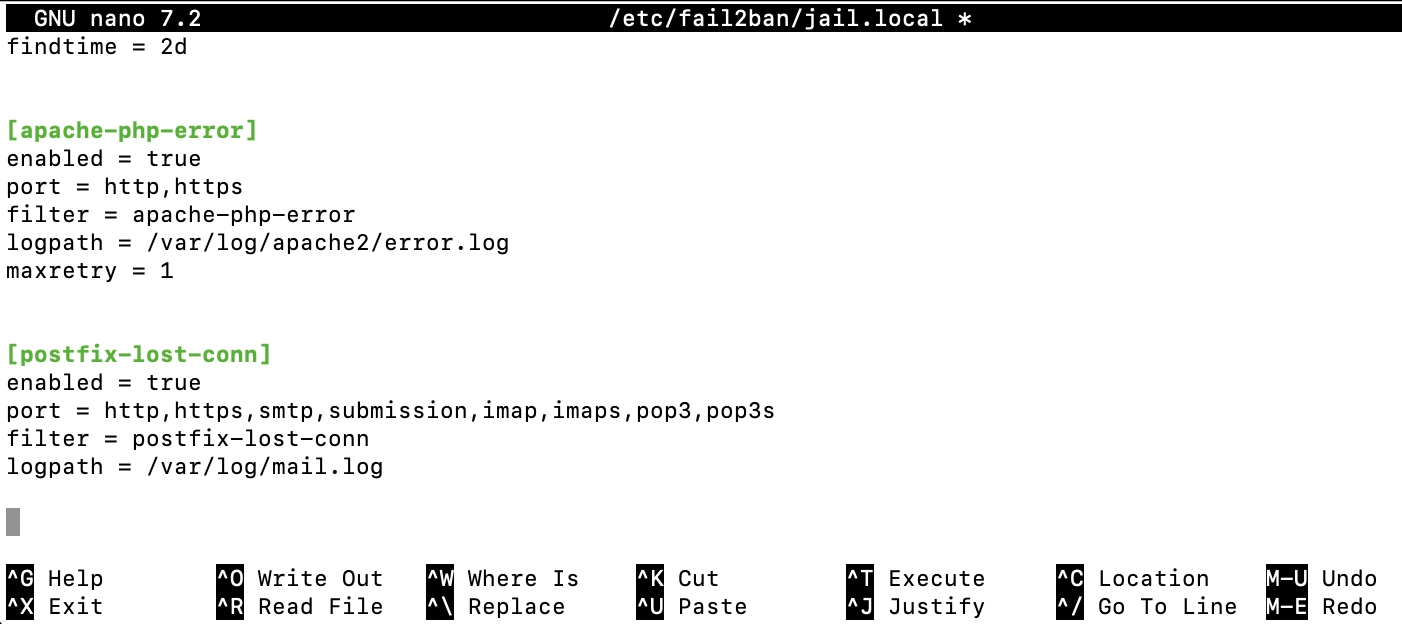Screen dimensions: 1402x624
Task: Click the ^K Cut shortcut
Action: coord(678,579)
